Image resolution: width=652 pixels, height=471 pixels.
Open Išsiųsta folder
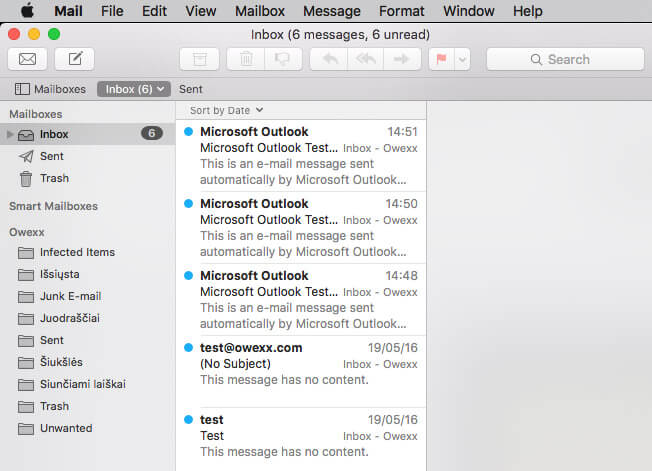pos(87,274)
